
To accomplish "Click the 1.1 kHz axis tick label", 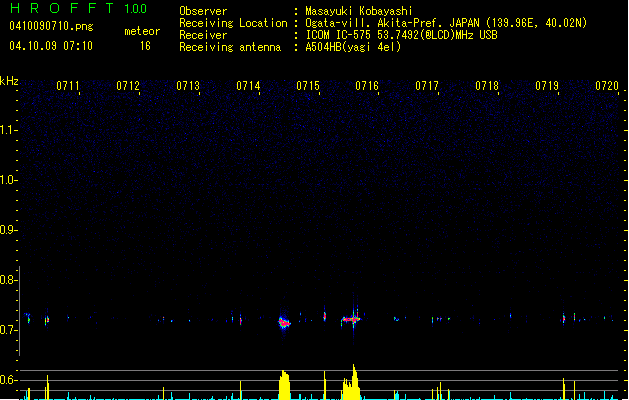I will (x=8, y=130).
